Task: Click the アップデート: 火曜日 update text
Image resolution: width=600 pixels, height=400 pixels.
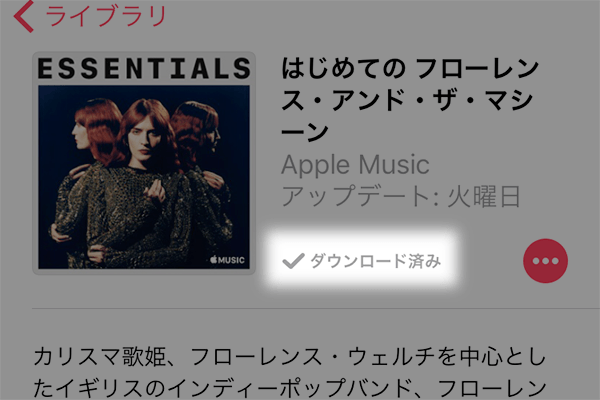Action: (x=401, y=196)
